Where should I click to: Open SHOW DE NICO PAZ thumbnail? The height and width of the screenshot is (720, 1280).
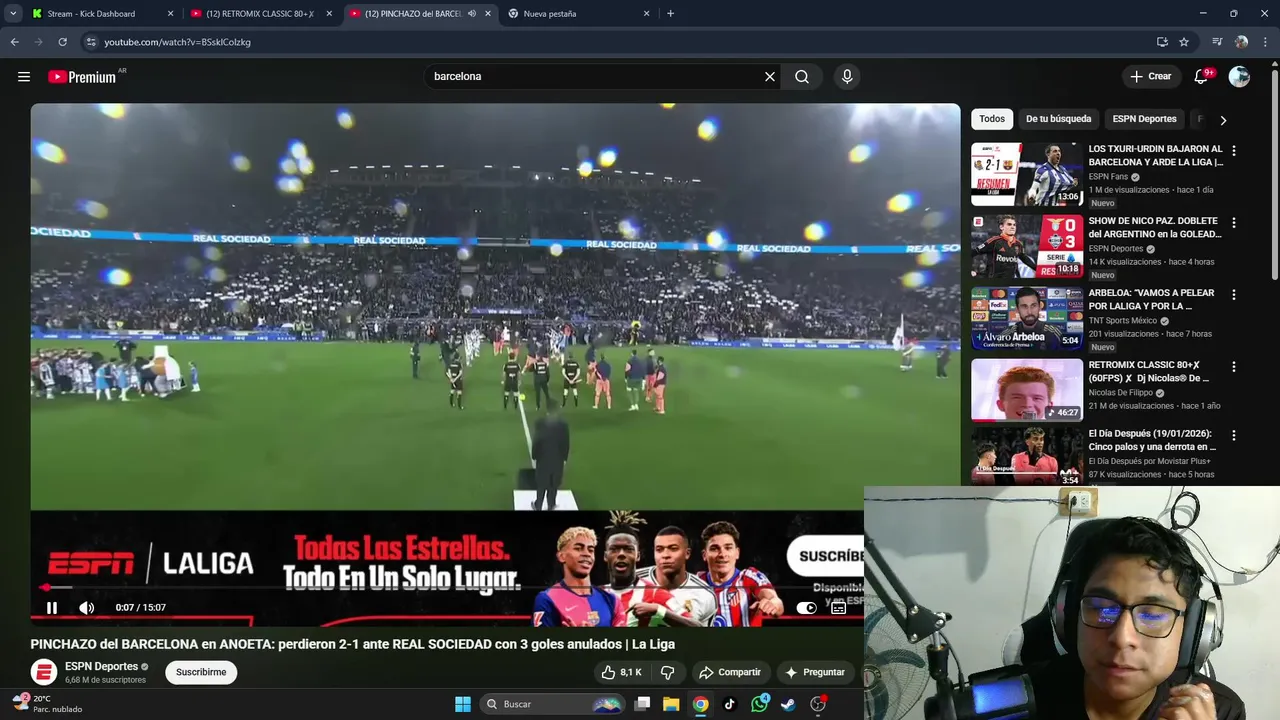pyautogui.click(x=1027, y=246)
